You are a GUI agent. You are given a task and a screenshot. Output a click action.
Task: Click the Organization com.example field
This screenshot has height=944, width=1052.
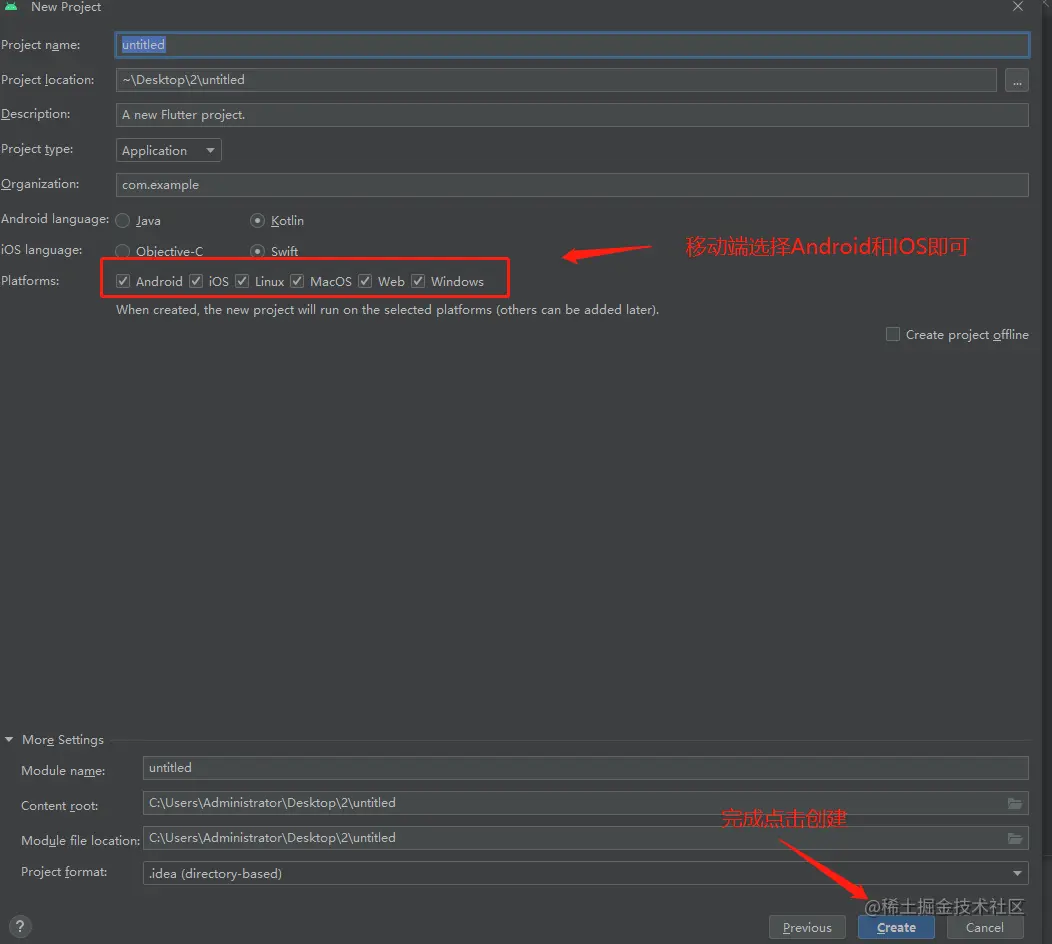572,185
